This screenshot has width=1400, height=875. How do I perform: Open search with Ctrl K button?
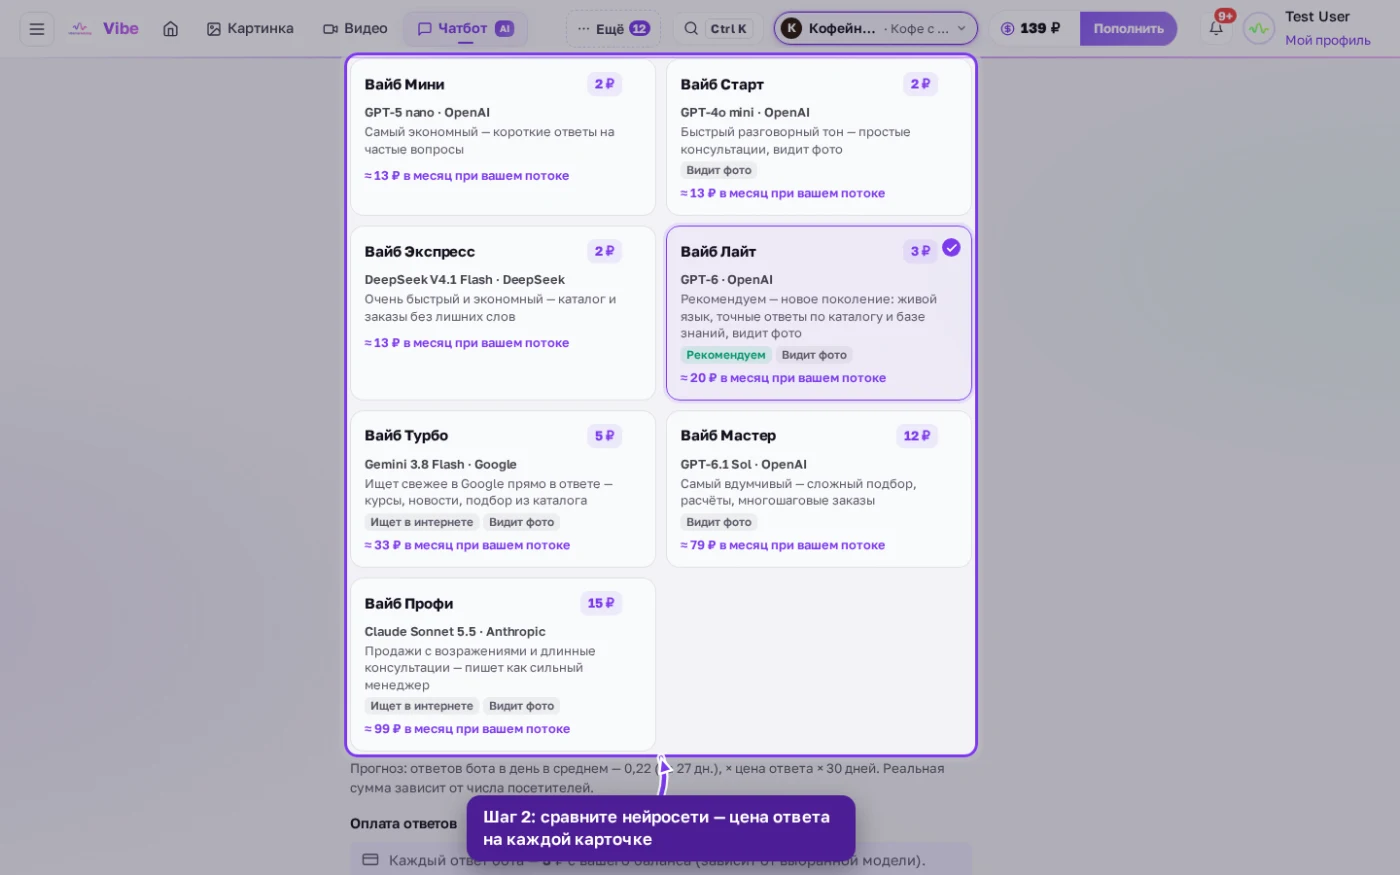tap(718, 29)
